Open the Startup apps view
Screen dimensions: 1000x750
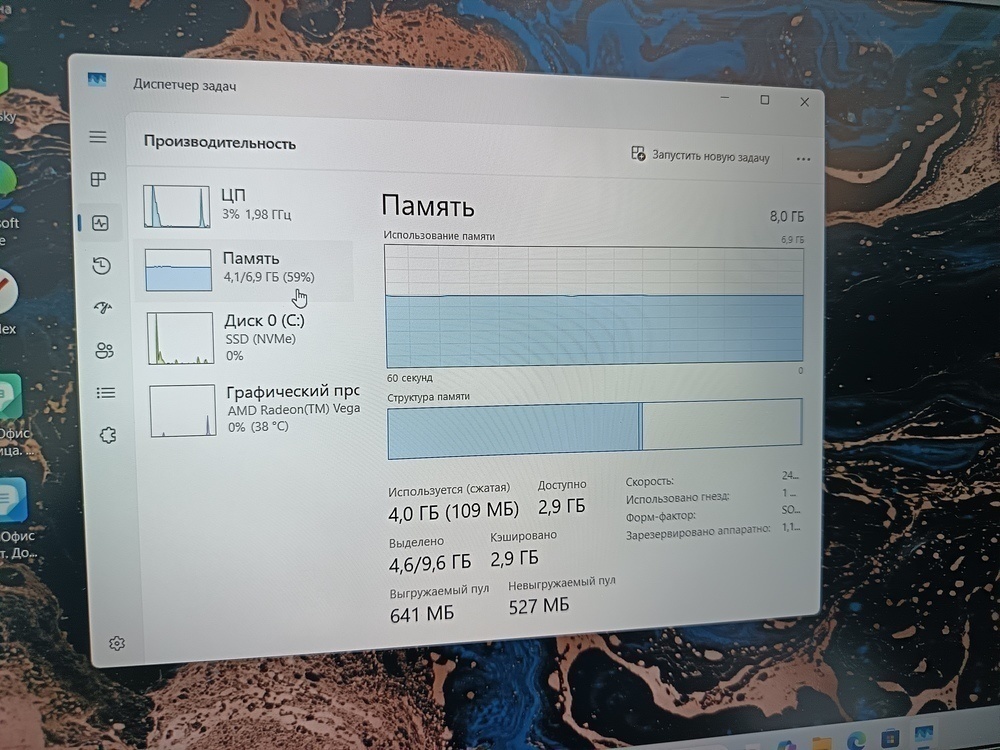(x=101, y=308)
